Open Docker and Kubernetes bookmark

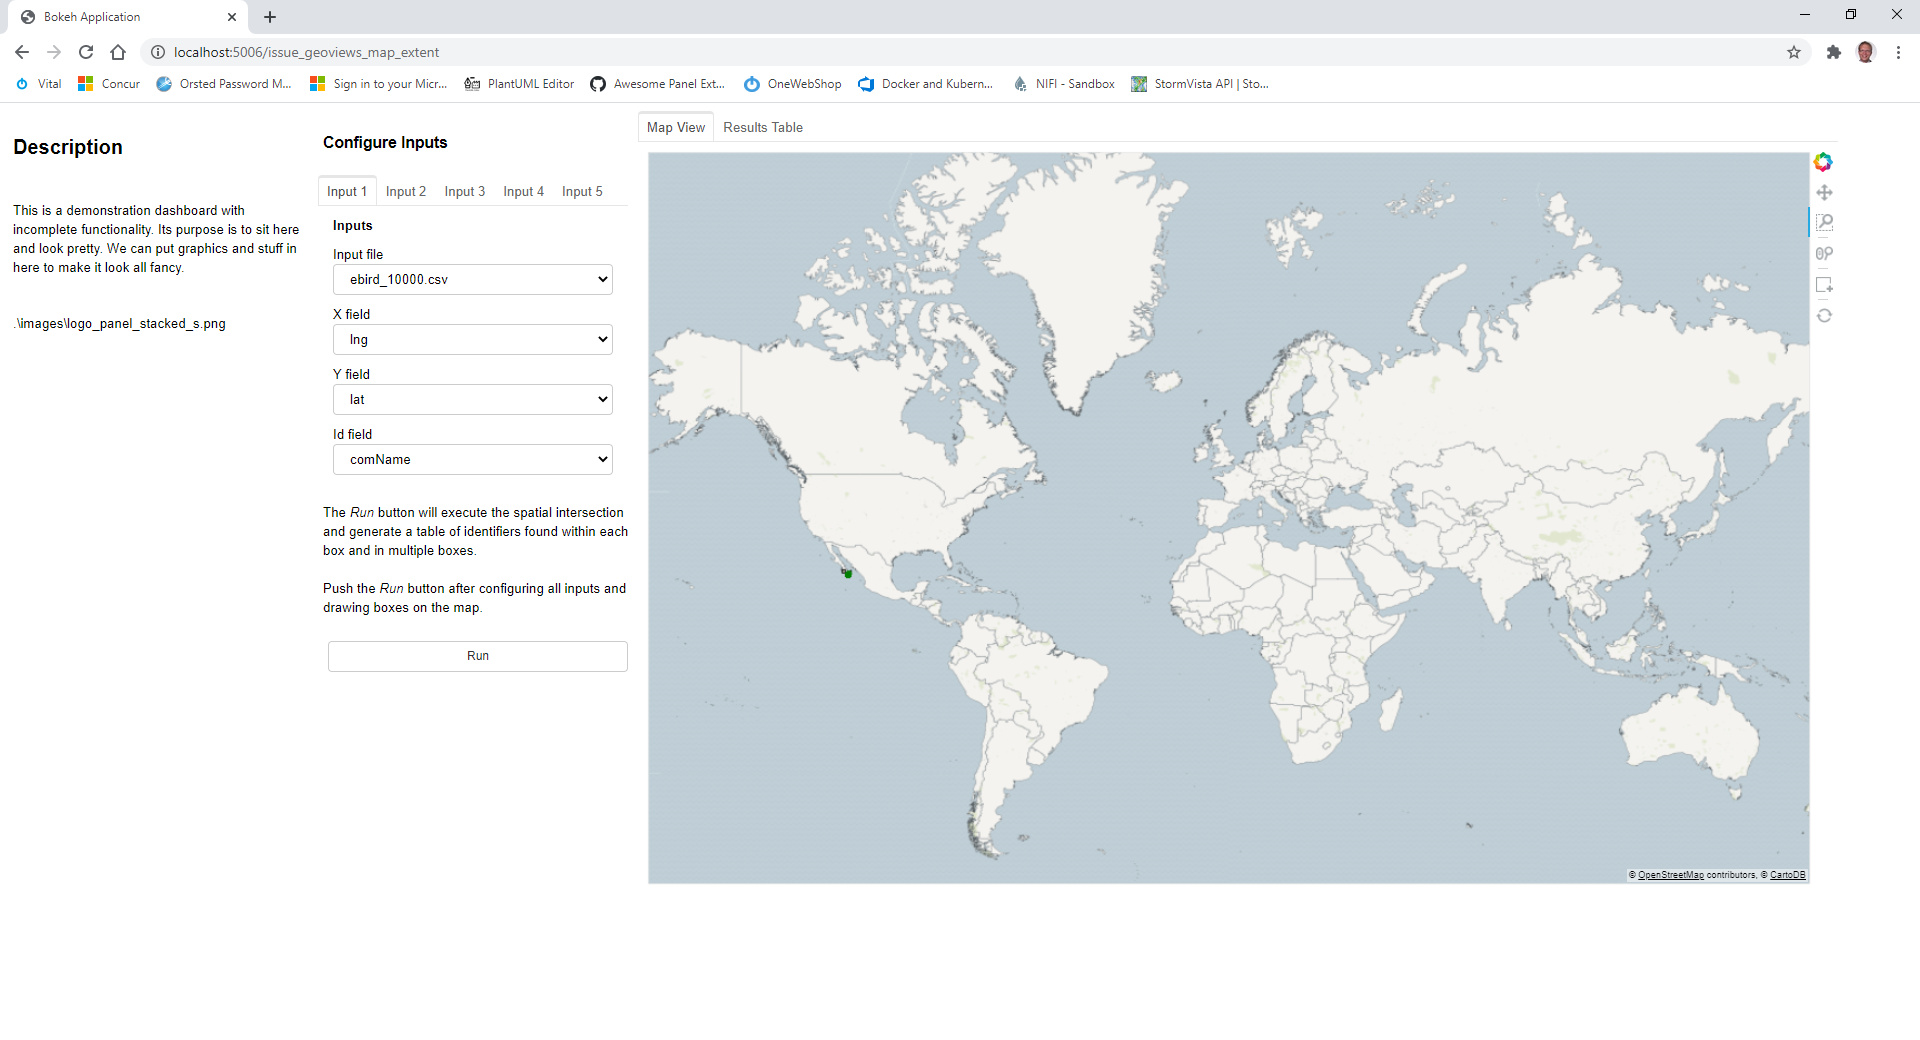(926, 84)
